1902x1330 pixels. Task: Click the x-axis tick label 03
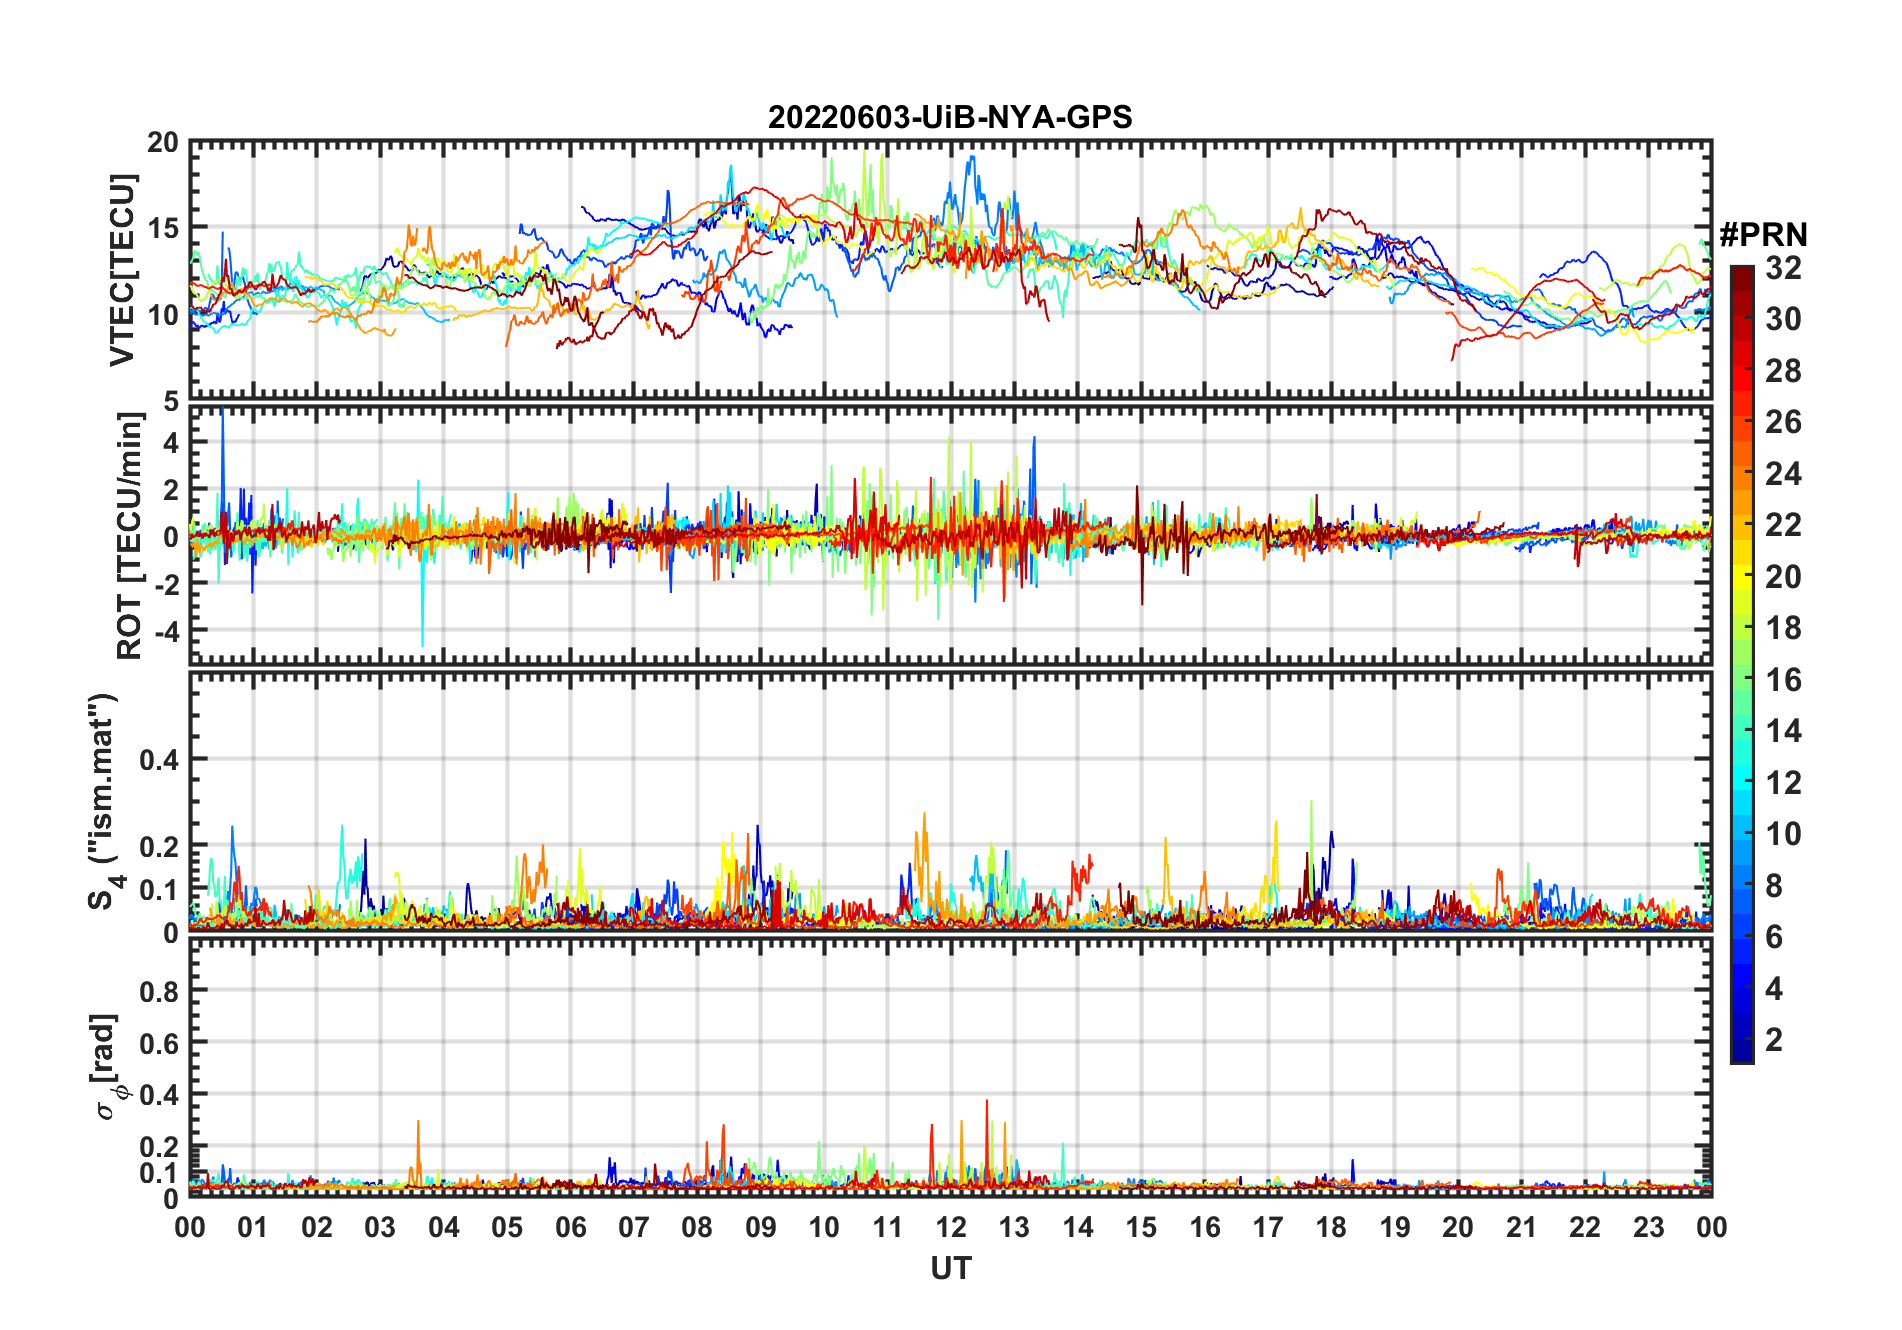coord(380,1227)
